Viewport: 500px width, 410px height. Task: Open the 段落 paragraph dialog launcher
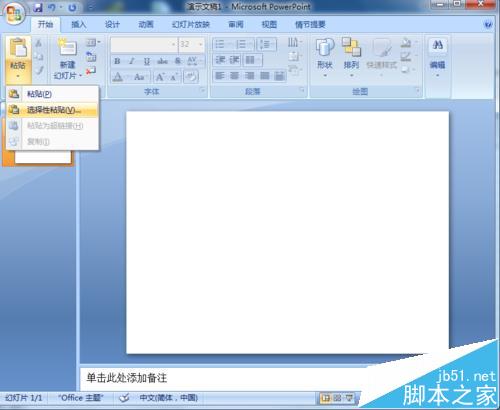(x=302, y=90)
